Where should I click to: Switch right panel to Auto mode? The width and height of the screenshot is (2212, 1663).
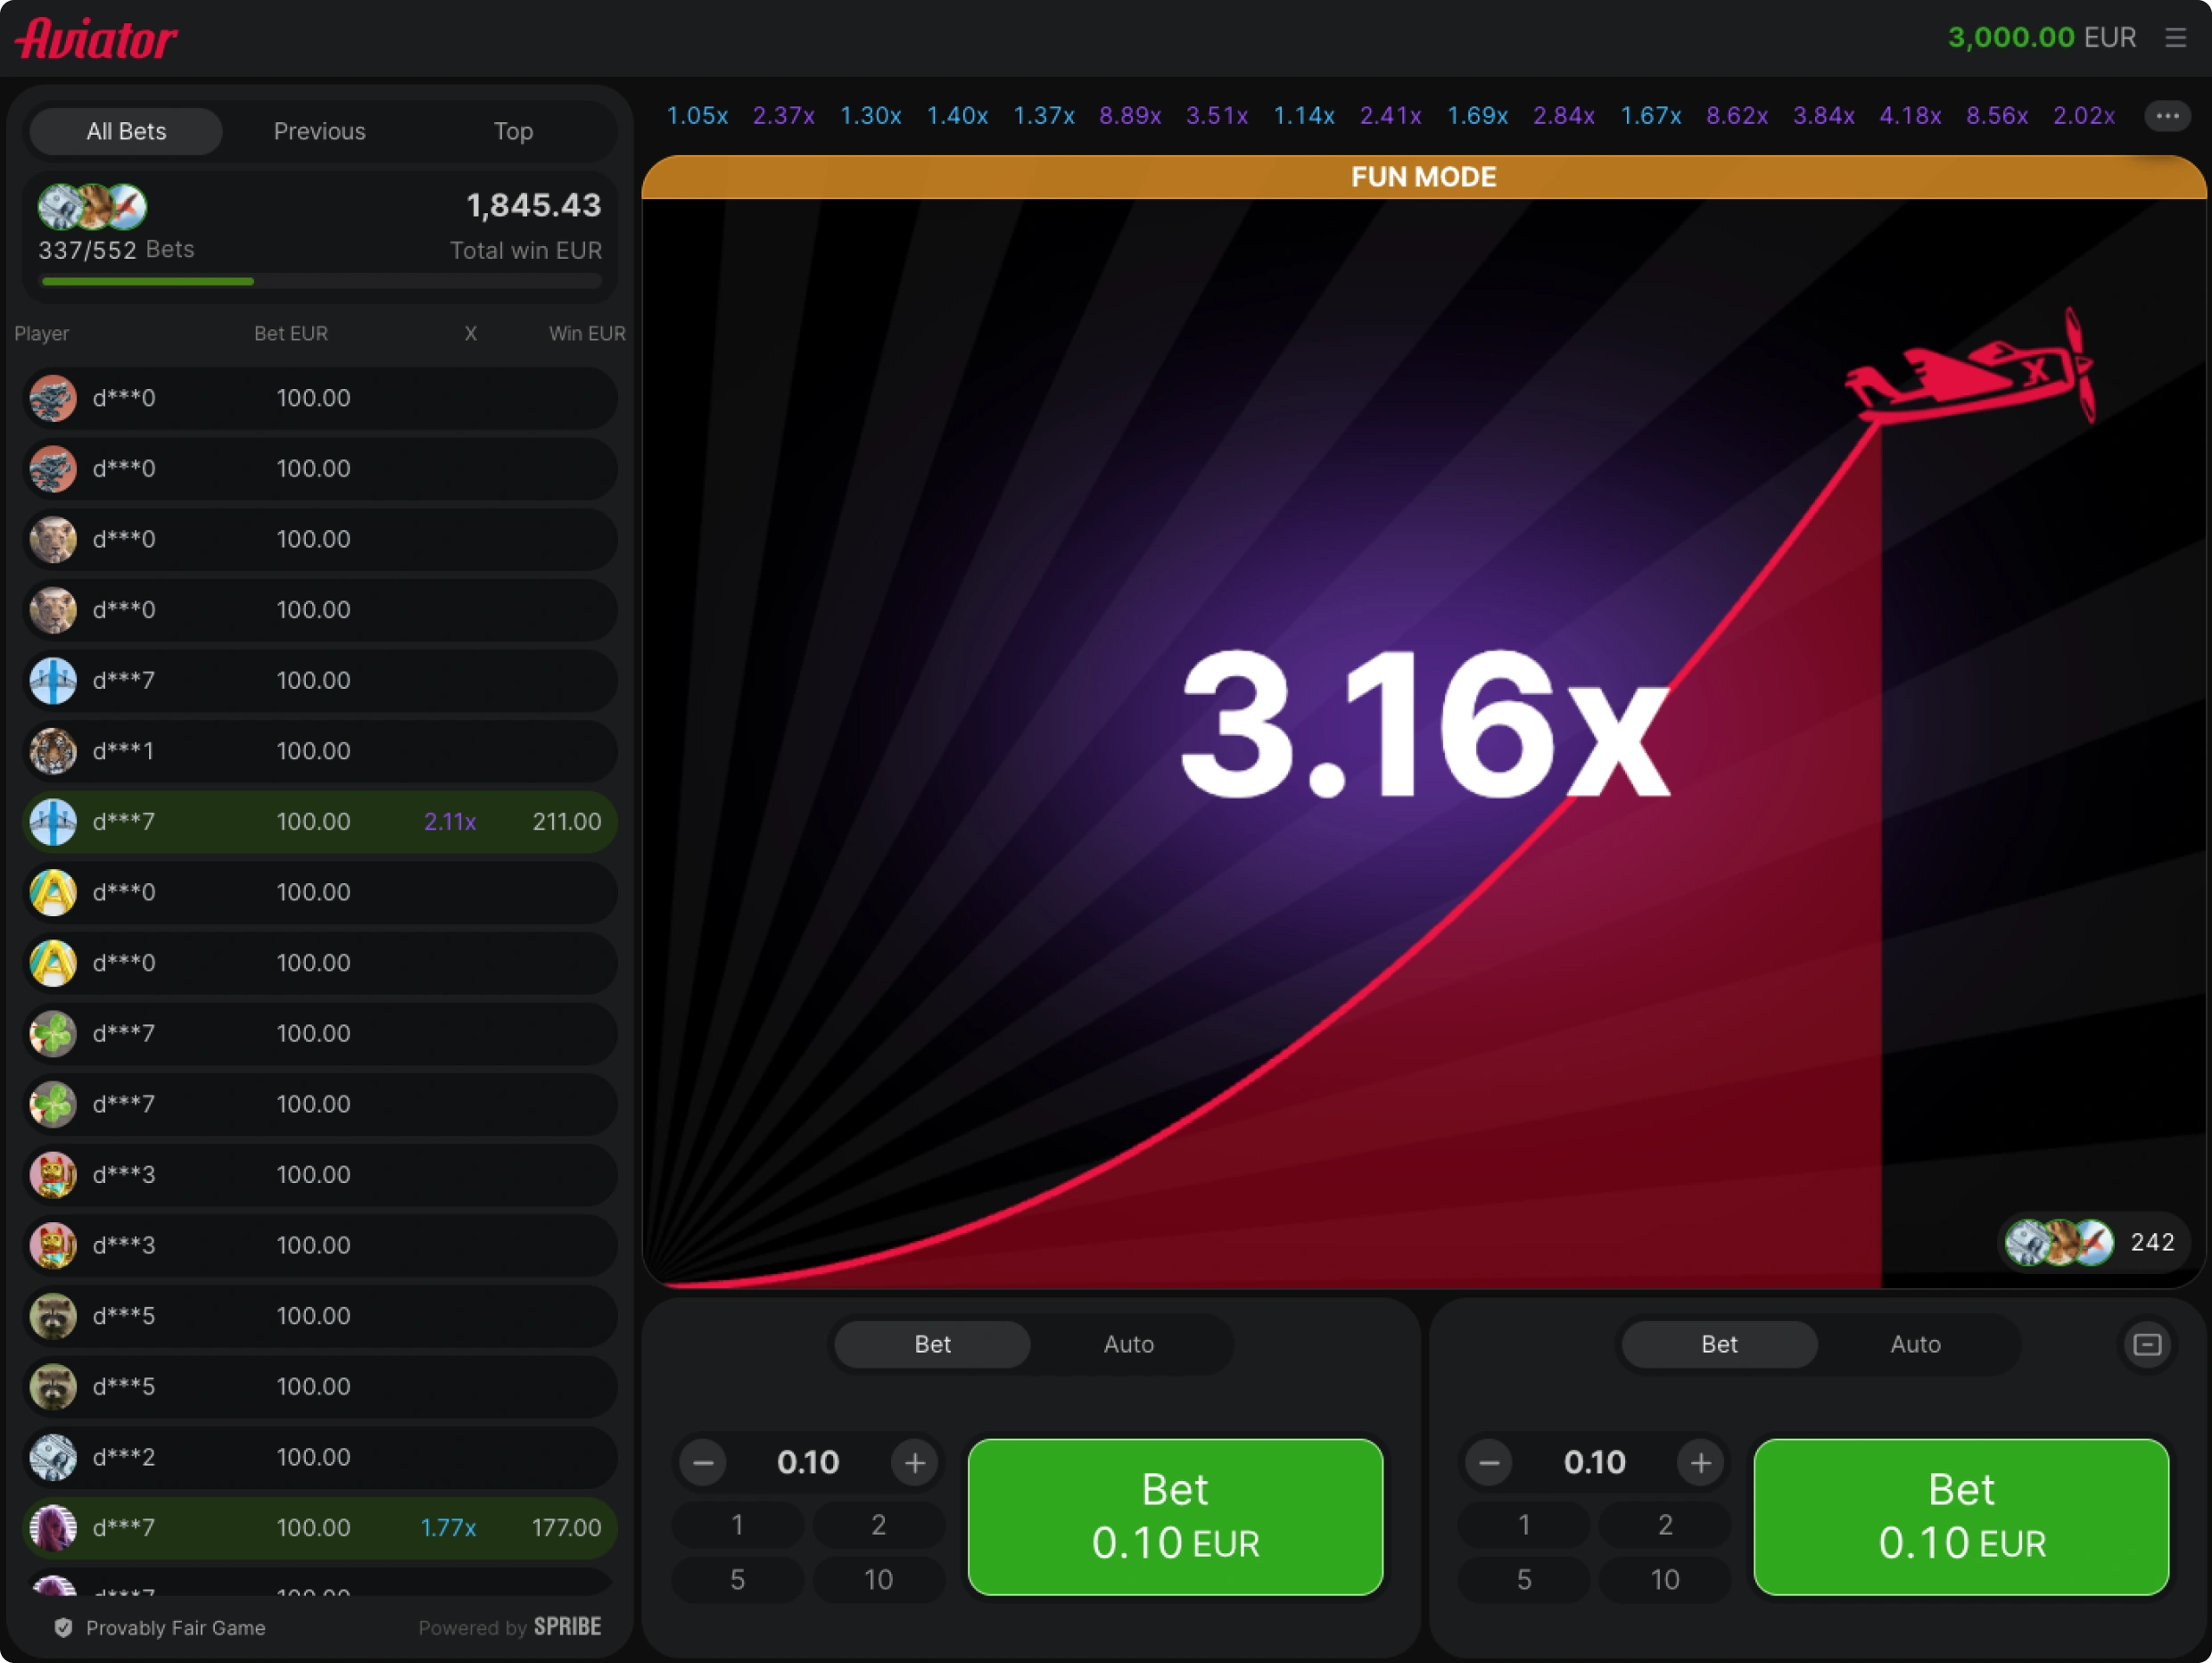(x=1914, y=1344)
